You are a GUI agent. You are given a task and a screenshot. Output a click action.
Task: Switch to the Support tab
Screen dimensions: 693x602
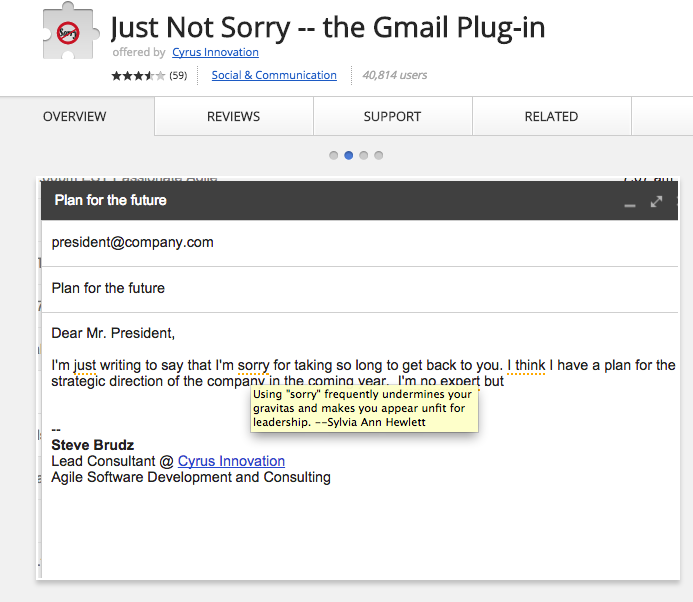(392, 117)
